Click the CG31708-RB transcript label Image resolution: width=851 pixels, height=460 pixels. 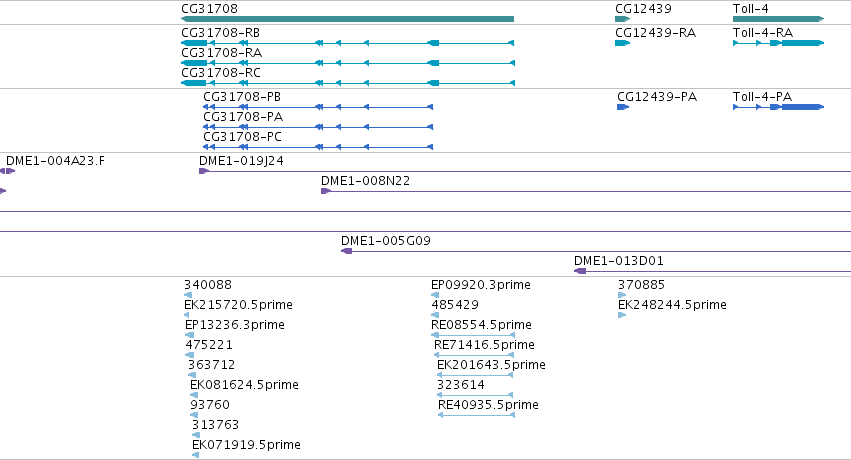(x=220, y=33)
